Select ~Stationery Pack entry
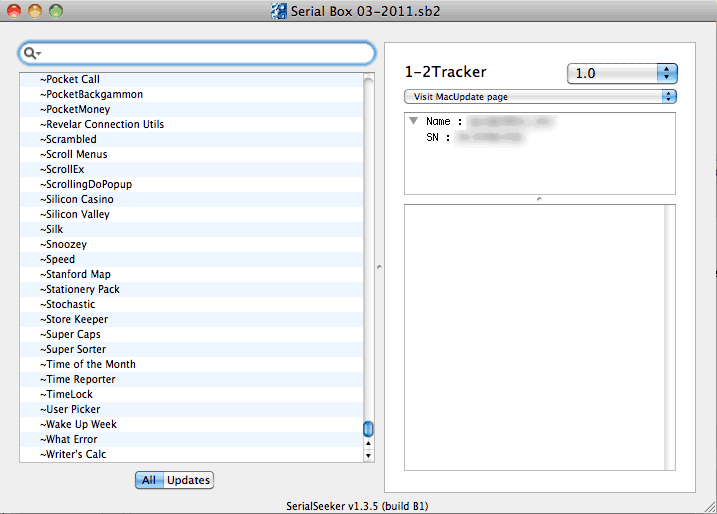Viewport: 717px width, 514px height. 192,289
